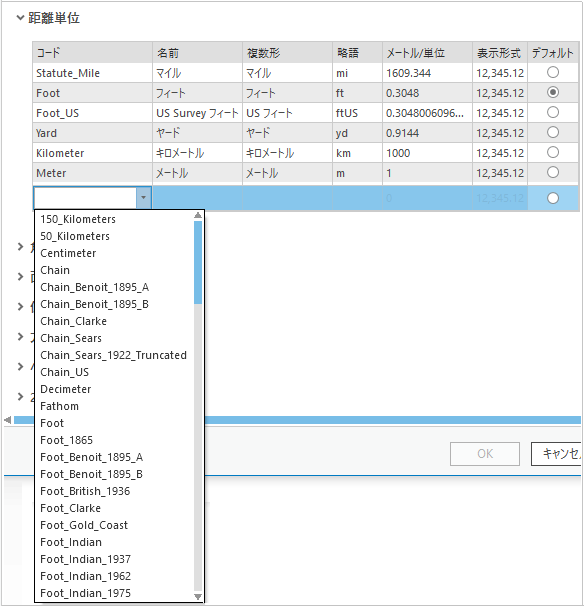Viewport: 584px width, 606px height.
Task: Click the 複数形 column header
Action: coord(288,53)
